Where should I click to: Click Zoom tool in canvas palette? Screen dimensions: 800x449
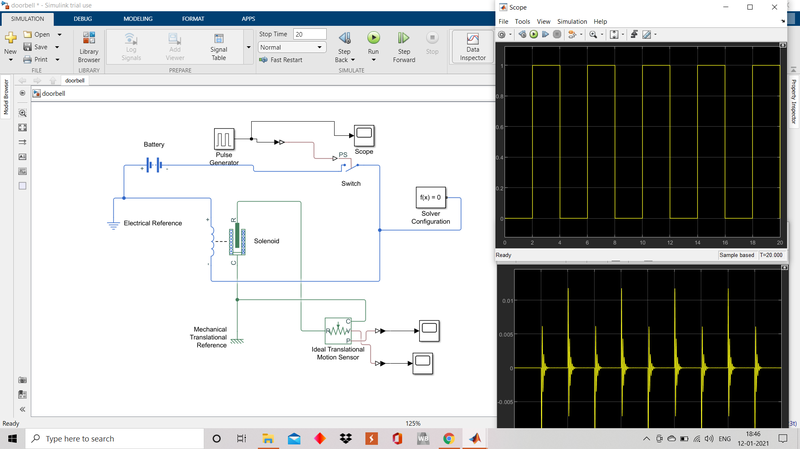[x=22, y=113]
